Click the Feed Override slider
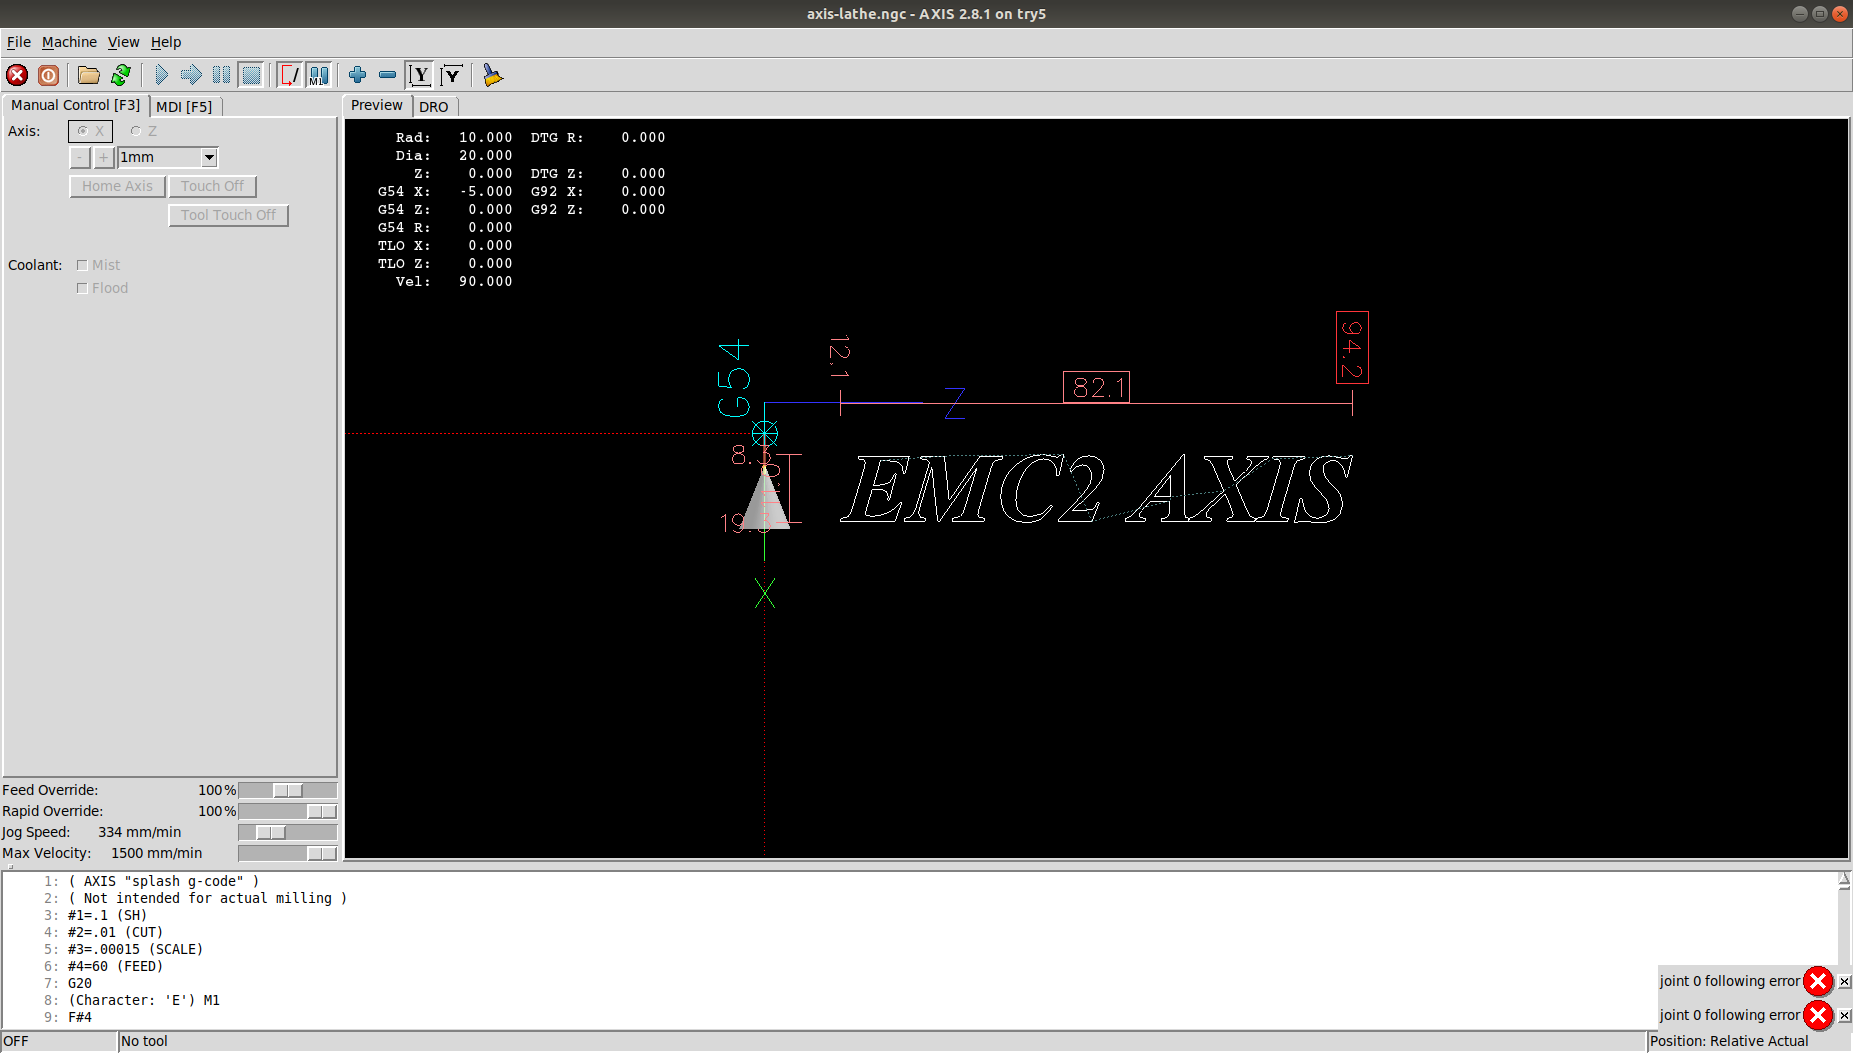 pyautogui.click(x=288, y=790)
